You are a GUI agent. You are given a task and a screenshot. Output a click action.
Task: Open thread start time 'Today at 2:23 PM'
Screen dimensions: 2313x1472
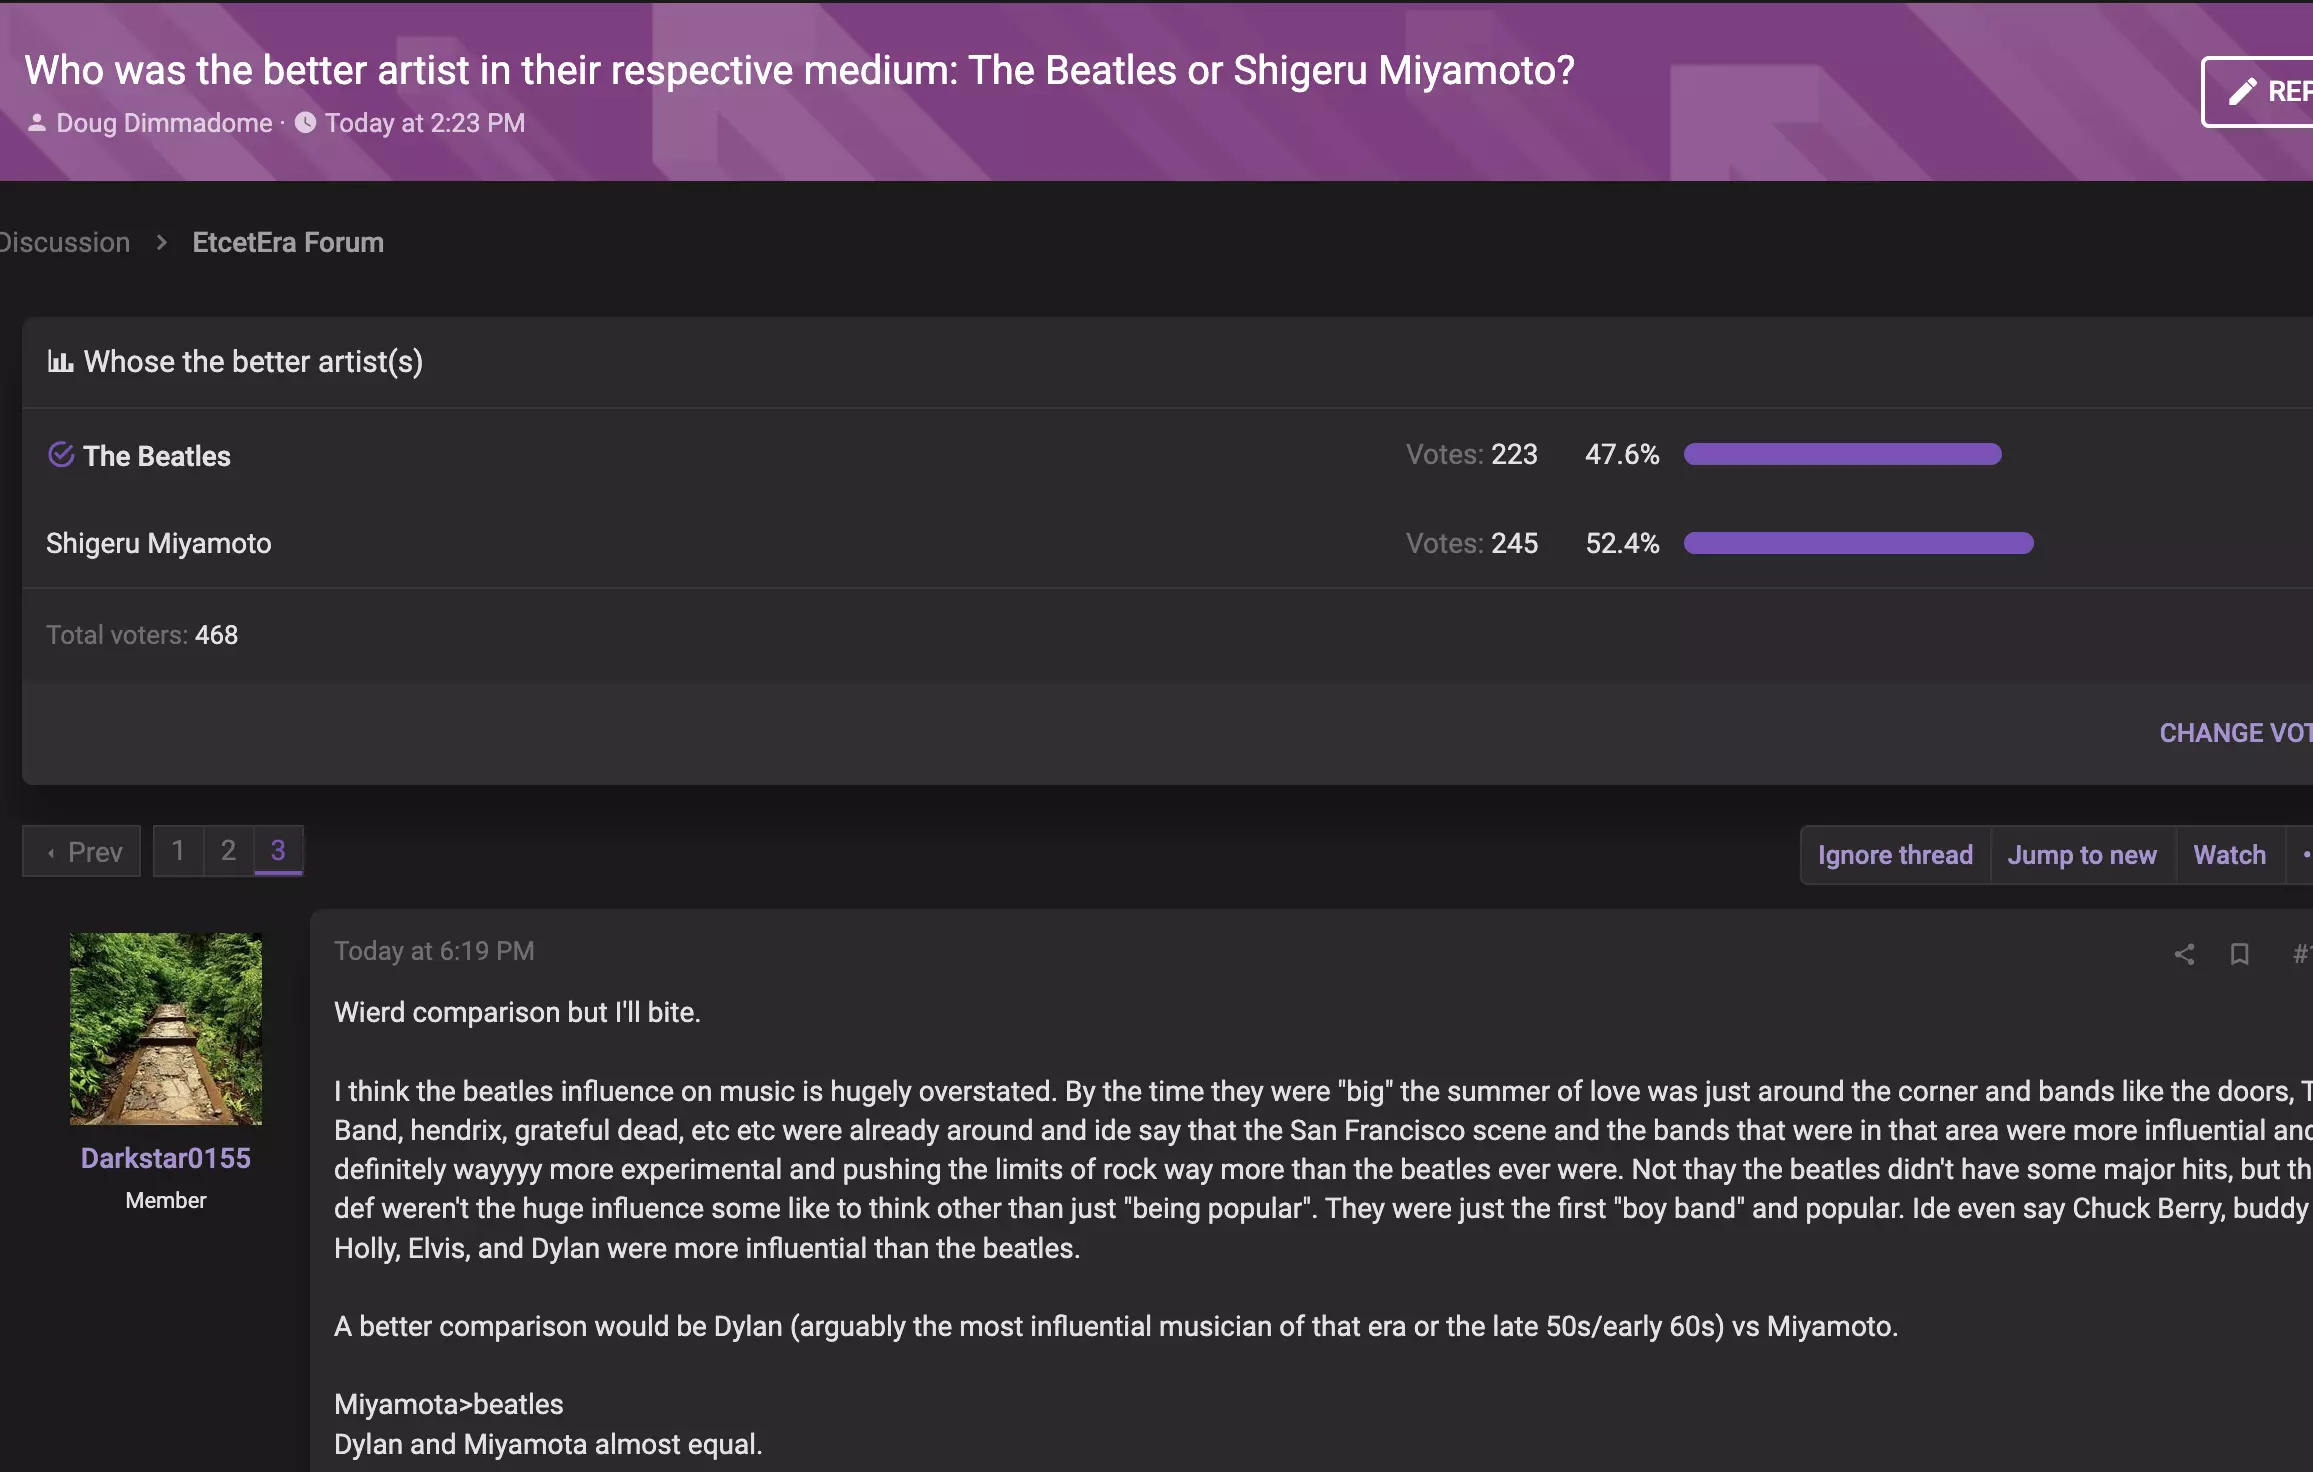click(x=425, y=123)
